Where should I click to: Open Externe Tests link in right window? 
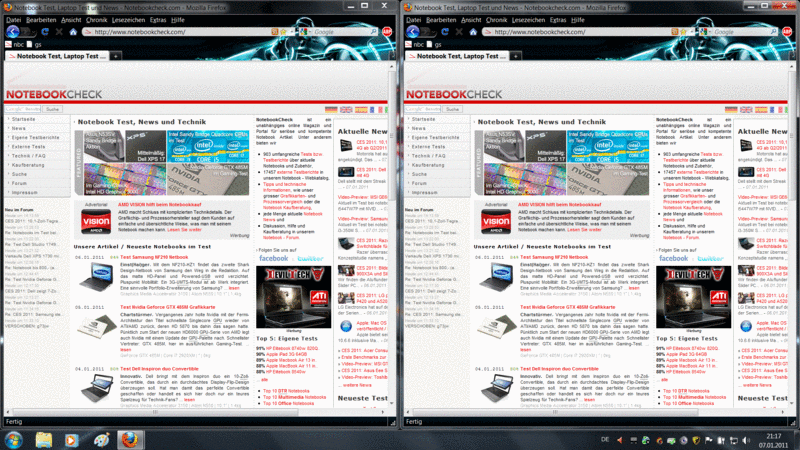[x=429, y=146]
